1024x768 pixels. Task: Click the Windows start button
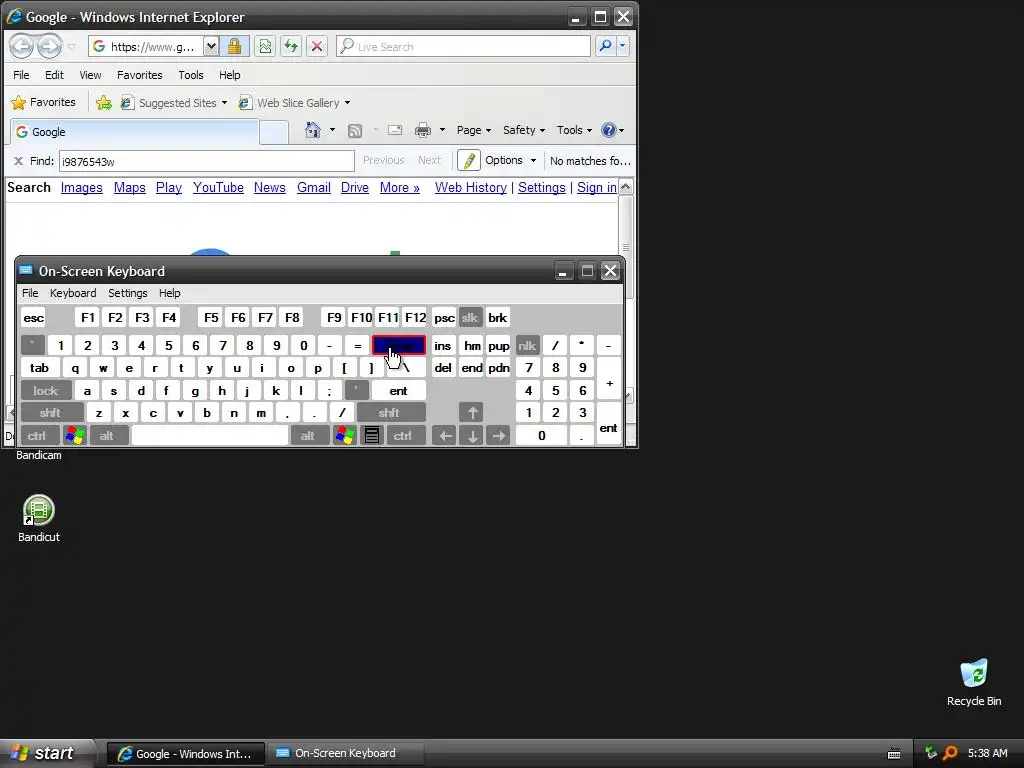(x=48, y=753)
